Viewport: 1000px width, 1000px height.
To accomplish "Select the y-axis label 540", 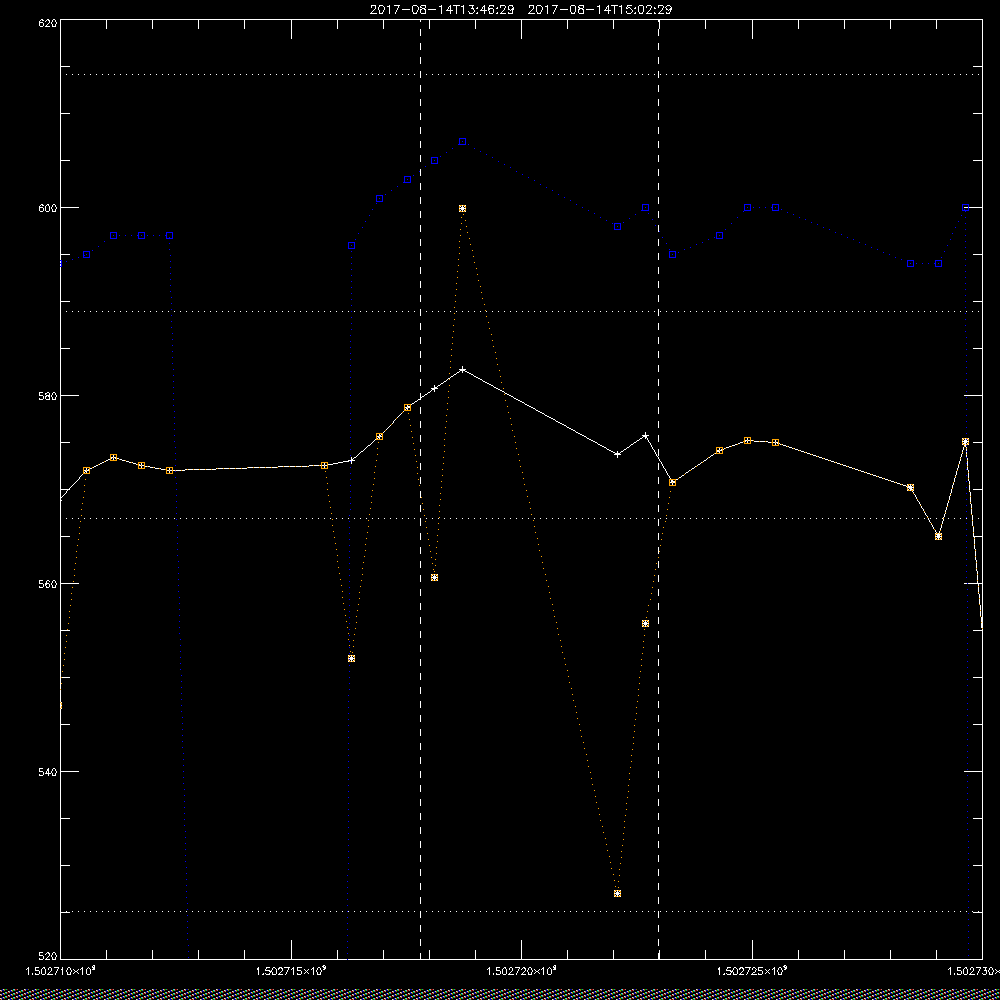I will click(48, 772).
